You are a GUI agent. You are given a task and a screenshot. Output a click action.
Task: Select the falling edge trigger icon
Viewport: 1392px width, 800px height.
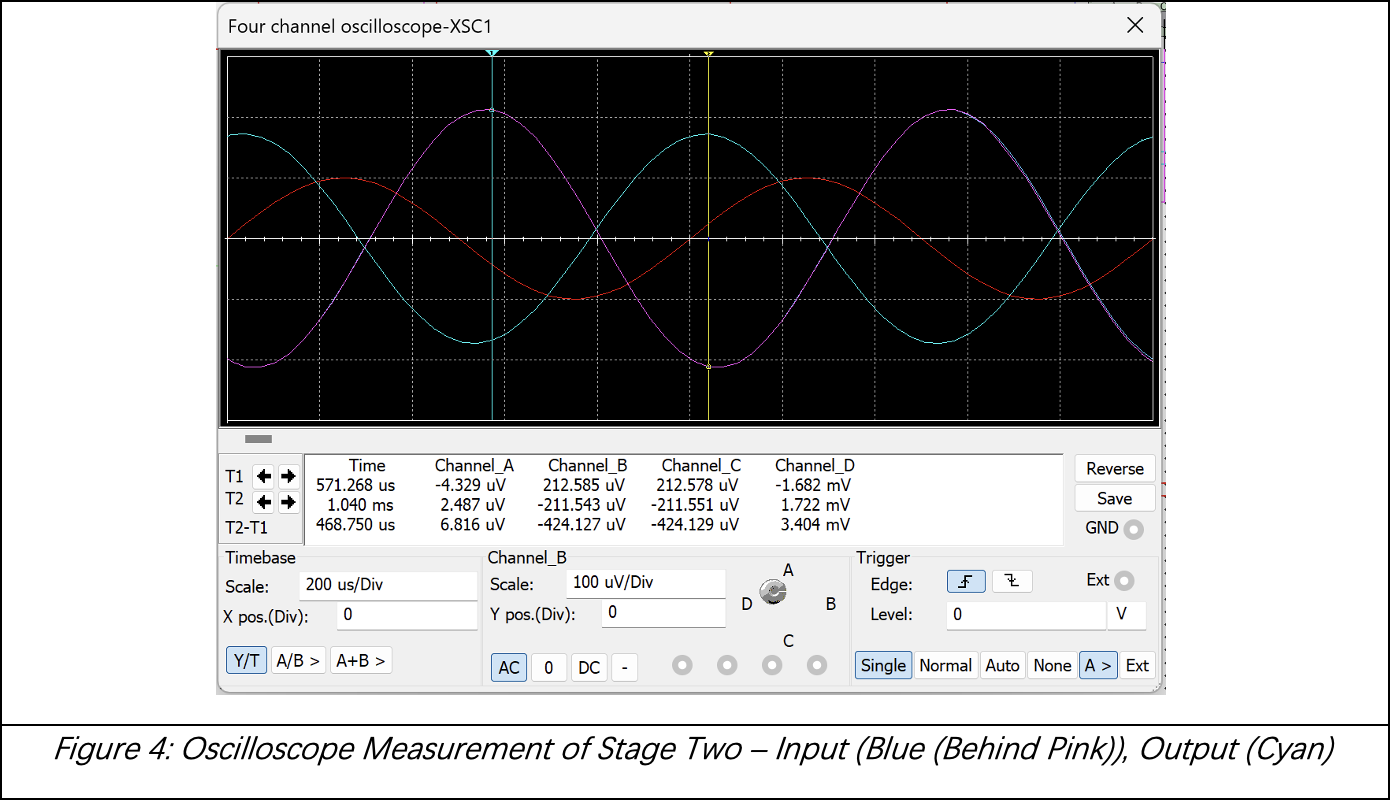(1011, 581)
